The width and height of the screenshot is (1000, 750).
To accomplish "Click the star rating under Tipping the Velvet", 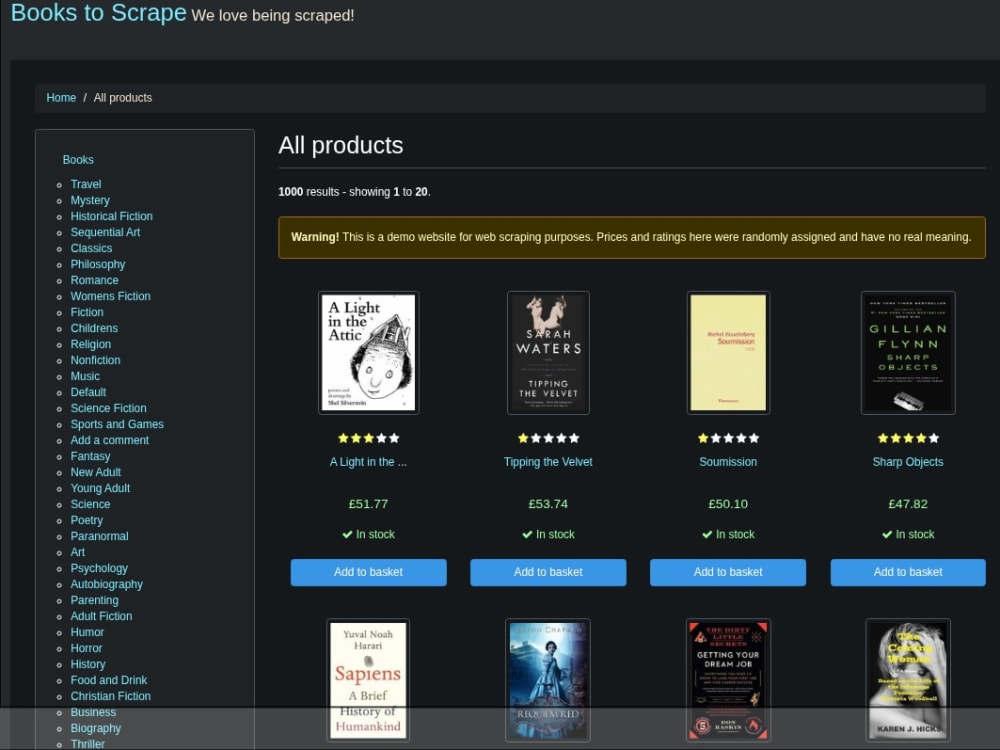I will coord(548,438).
